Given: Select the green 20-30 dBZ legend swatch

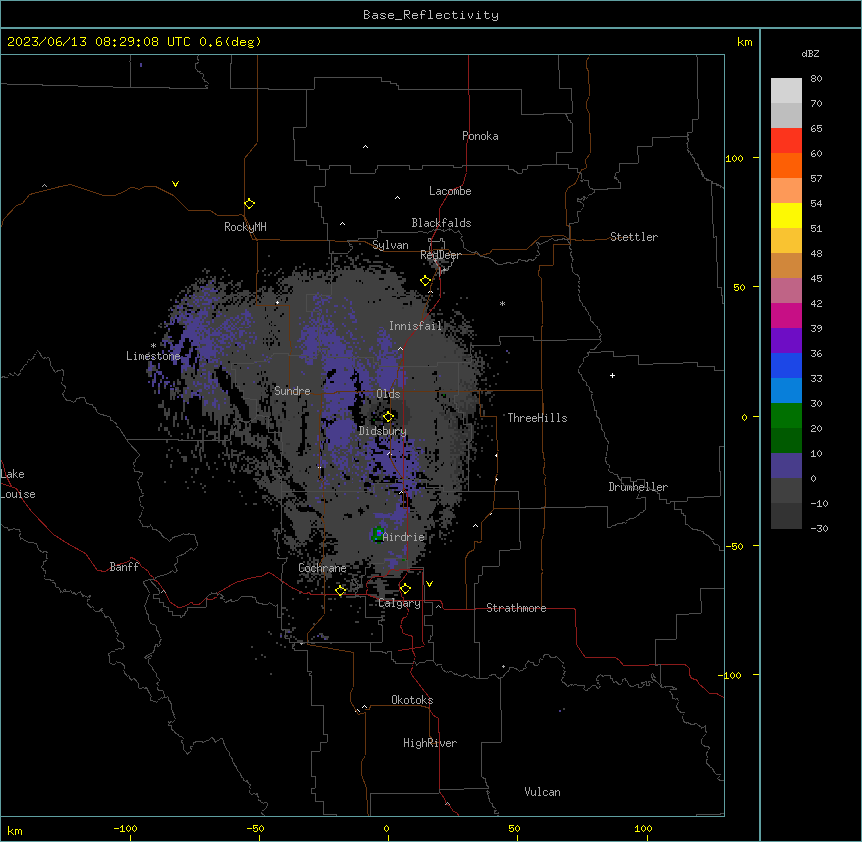Looking at the screenshot, I should (786, 416).
